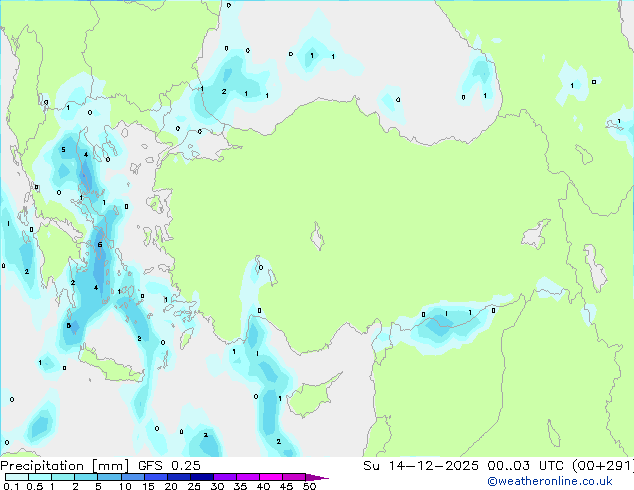Click the 2–5 mm legend color swatch

[x=86, y=477]
